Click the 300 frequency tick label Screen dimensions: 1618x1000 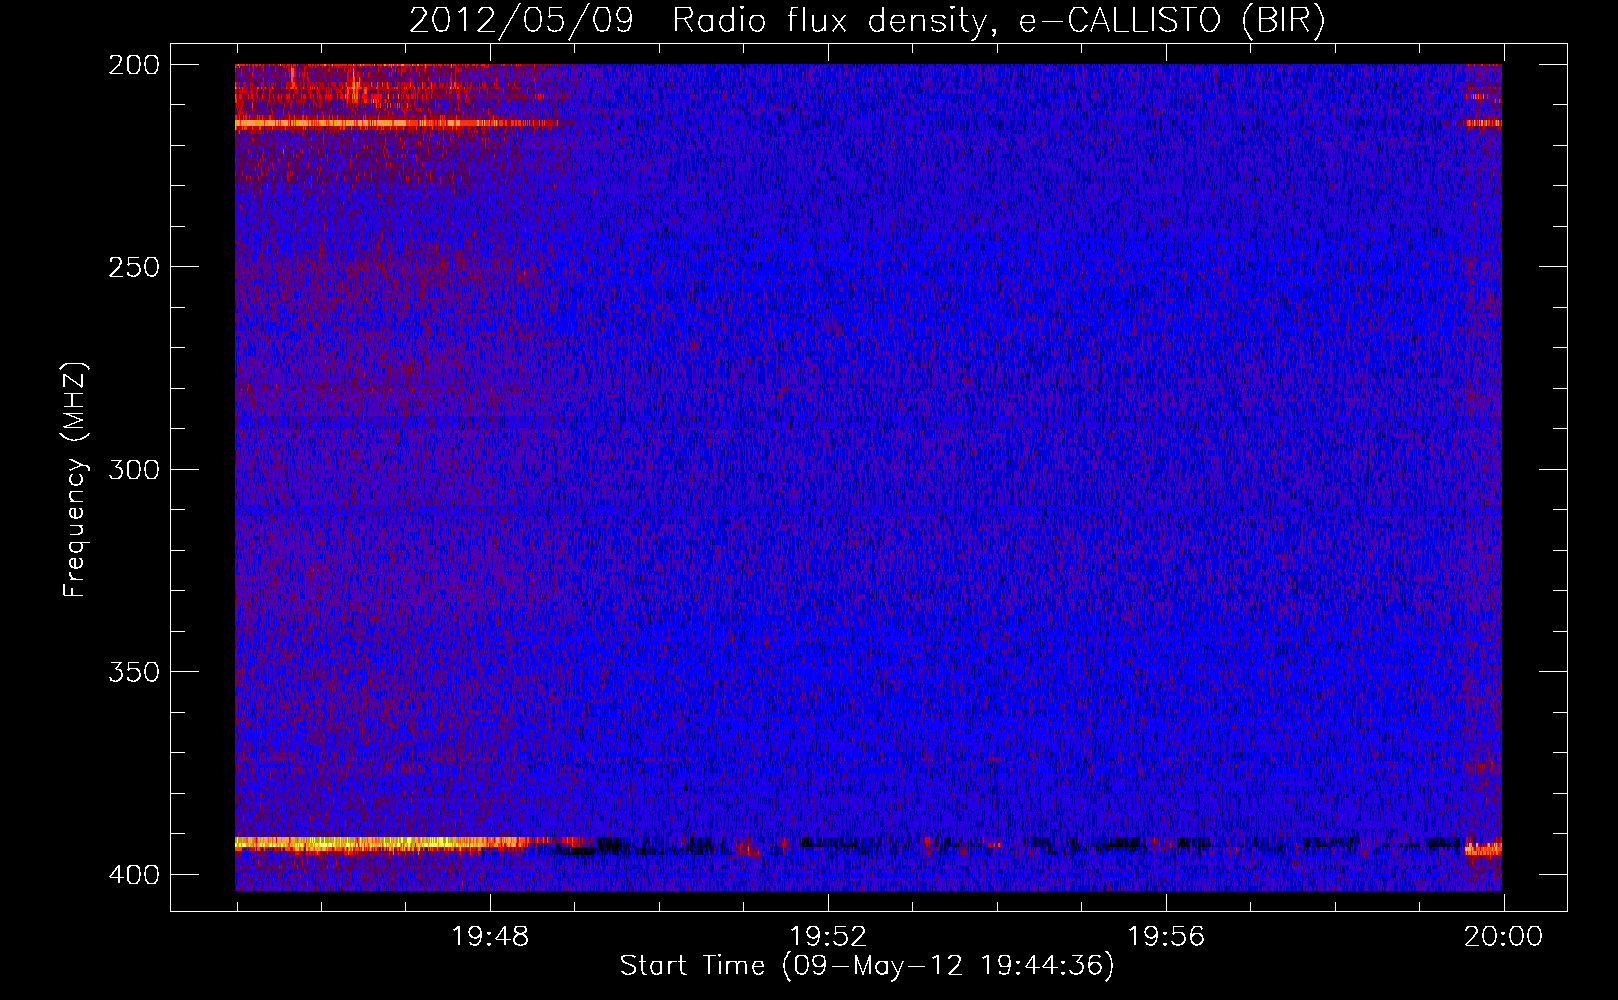(x=133, y=469)
